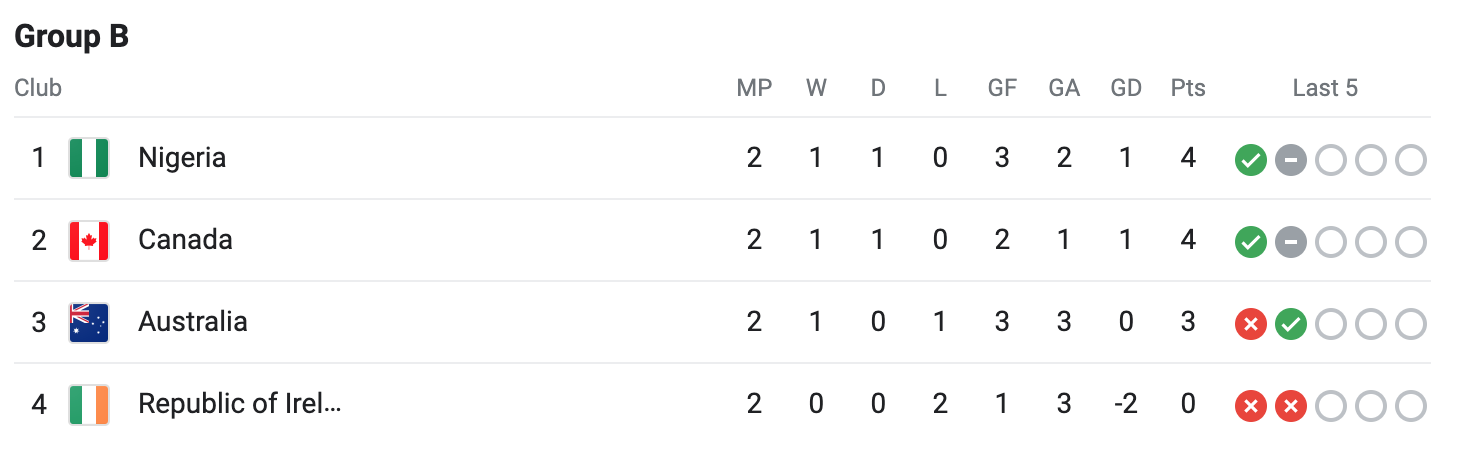
Task: Select the Australia team name
Action: coord(193,322)
